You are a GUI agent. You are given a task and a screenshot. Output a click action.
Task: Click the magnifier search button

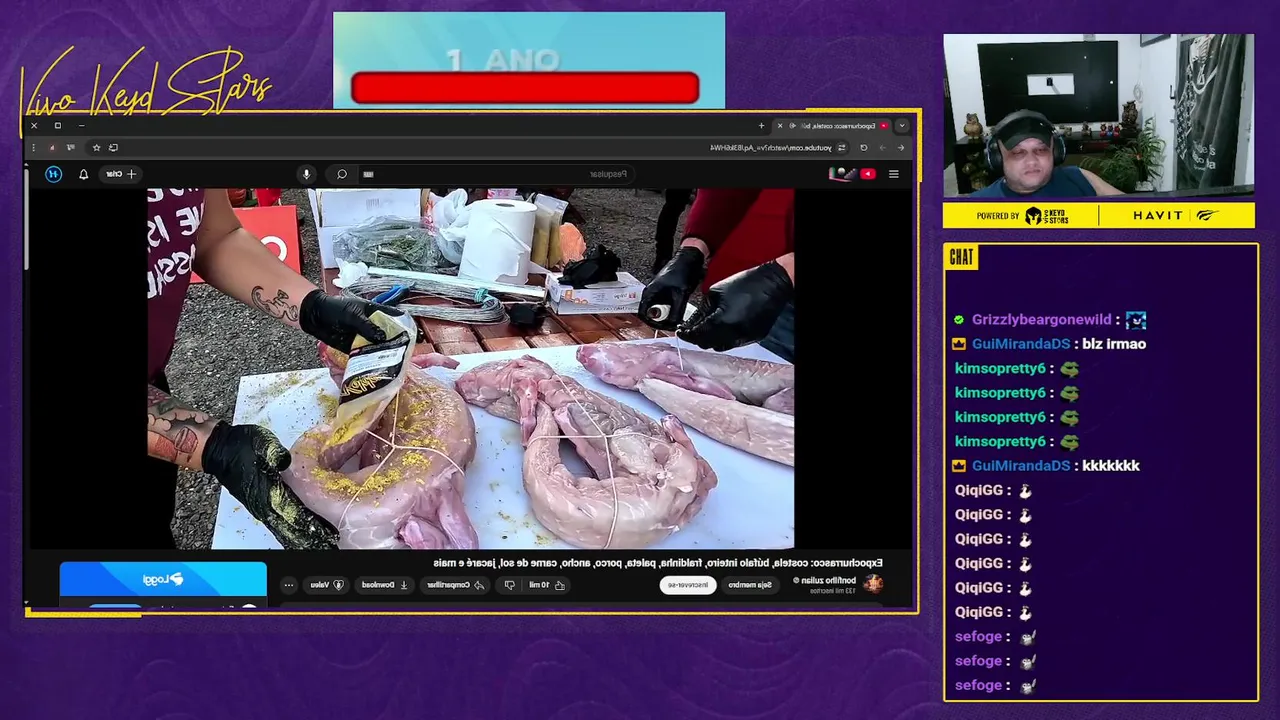341,174
